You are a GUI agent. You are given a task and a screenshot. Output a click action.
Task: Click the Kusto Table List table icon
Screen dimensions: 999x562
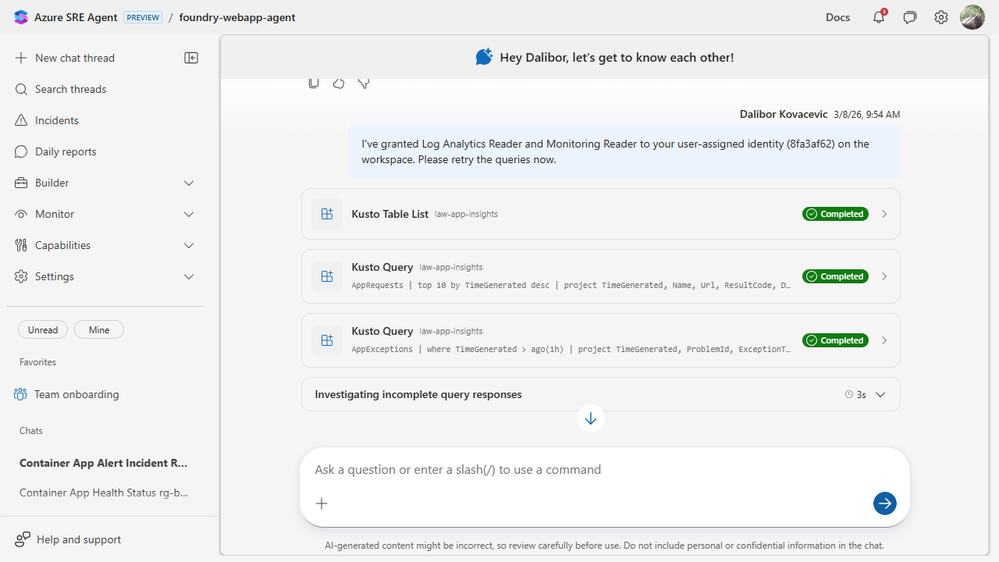click(x=327, y=214)
